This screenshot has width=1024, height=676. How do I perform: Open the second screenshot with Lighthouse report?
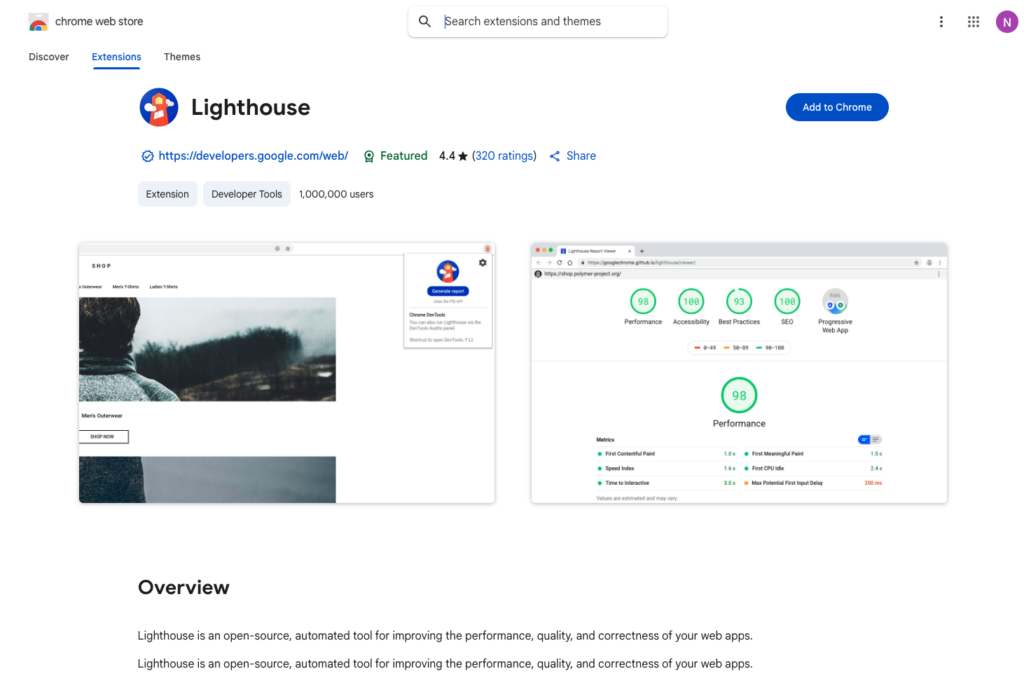[x=739, y=373]
